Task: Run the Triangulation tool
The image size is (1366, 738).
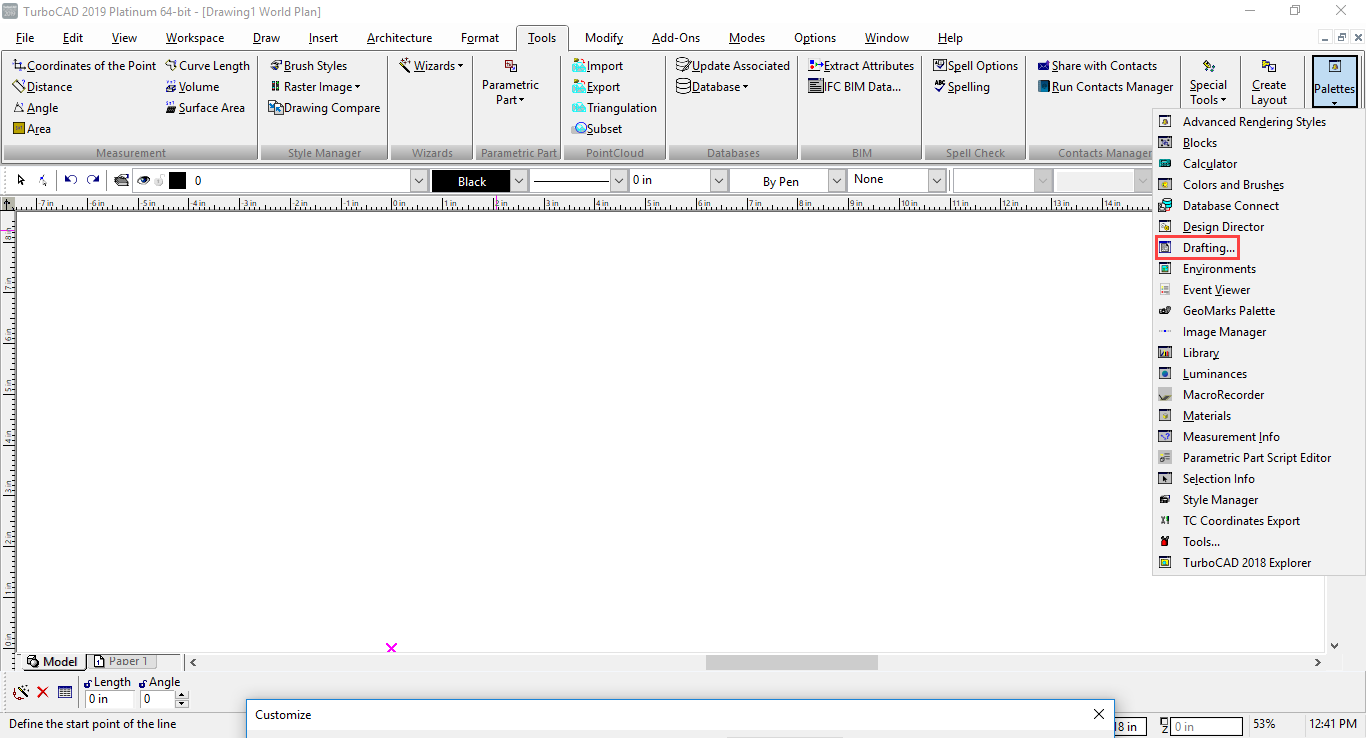Action: [614, 108]
